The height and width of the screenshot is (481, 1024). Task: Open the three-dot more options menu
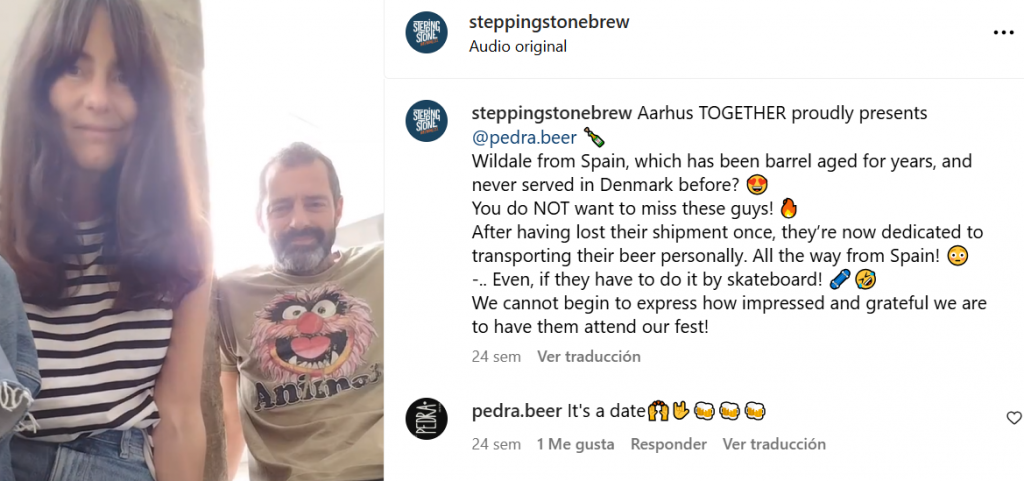[1003, 33]
